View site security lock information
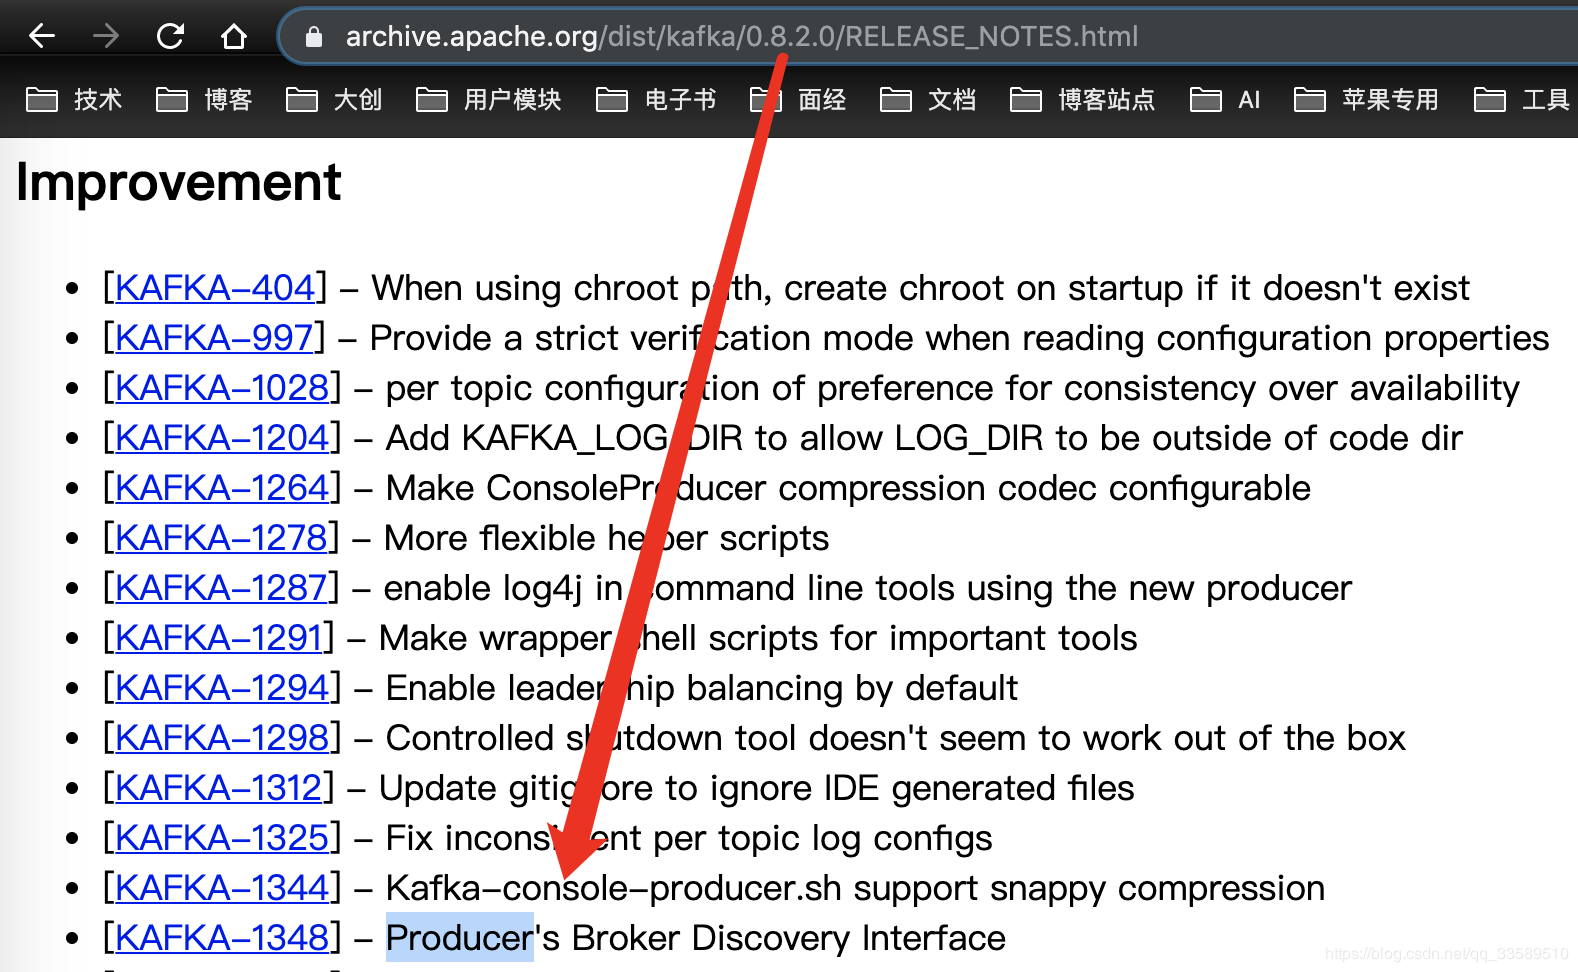 (x=314, y=37)
